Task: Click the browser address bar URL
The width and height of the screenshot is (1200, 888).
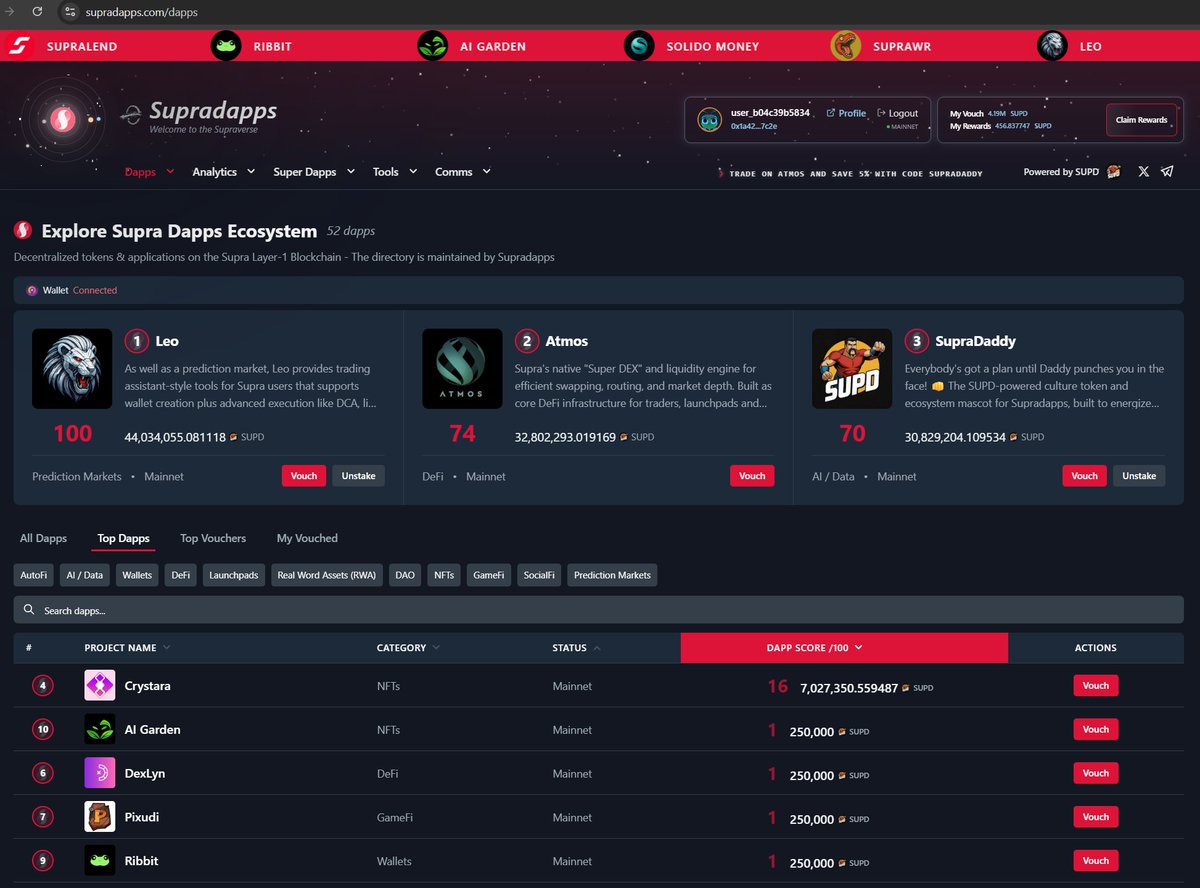Action: tap(141, 13)
